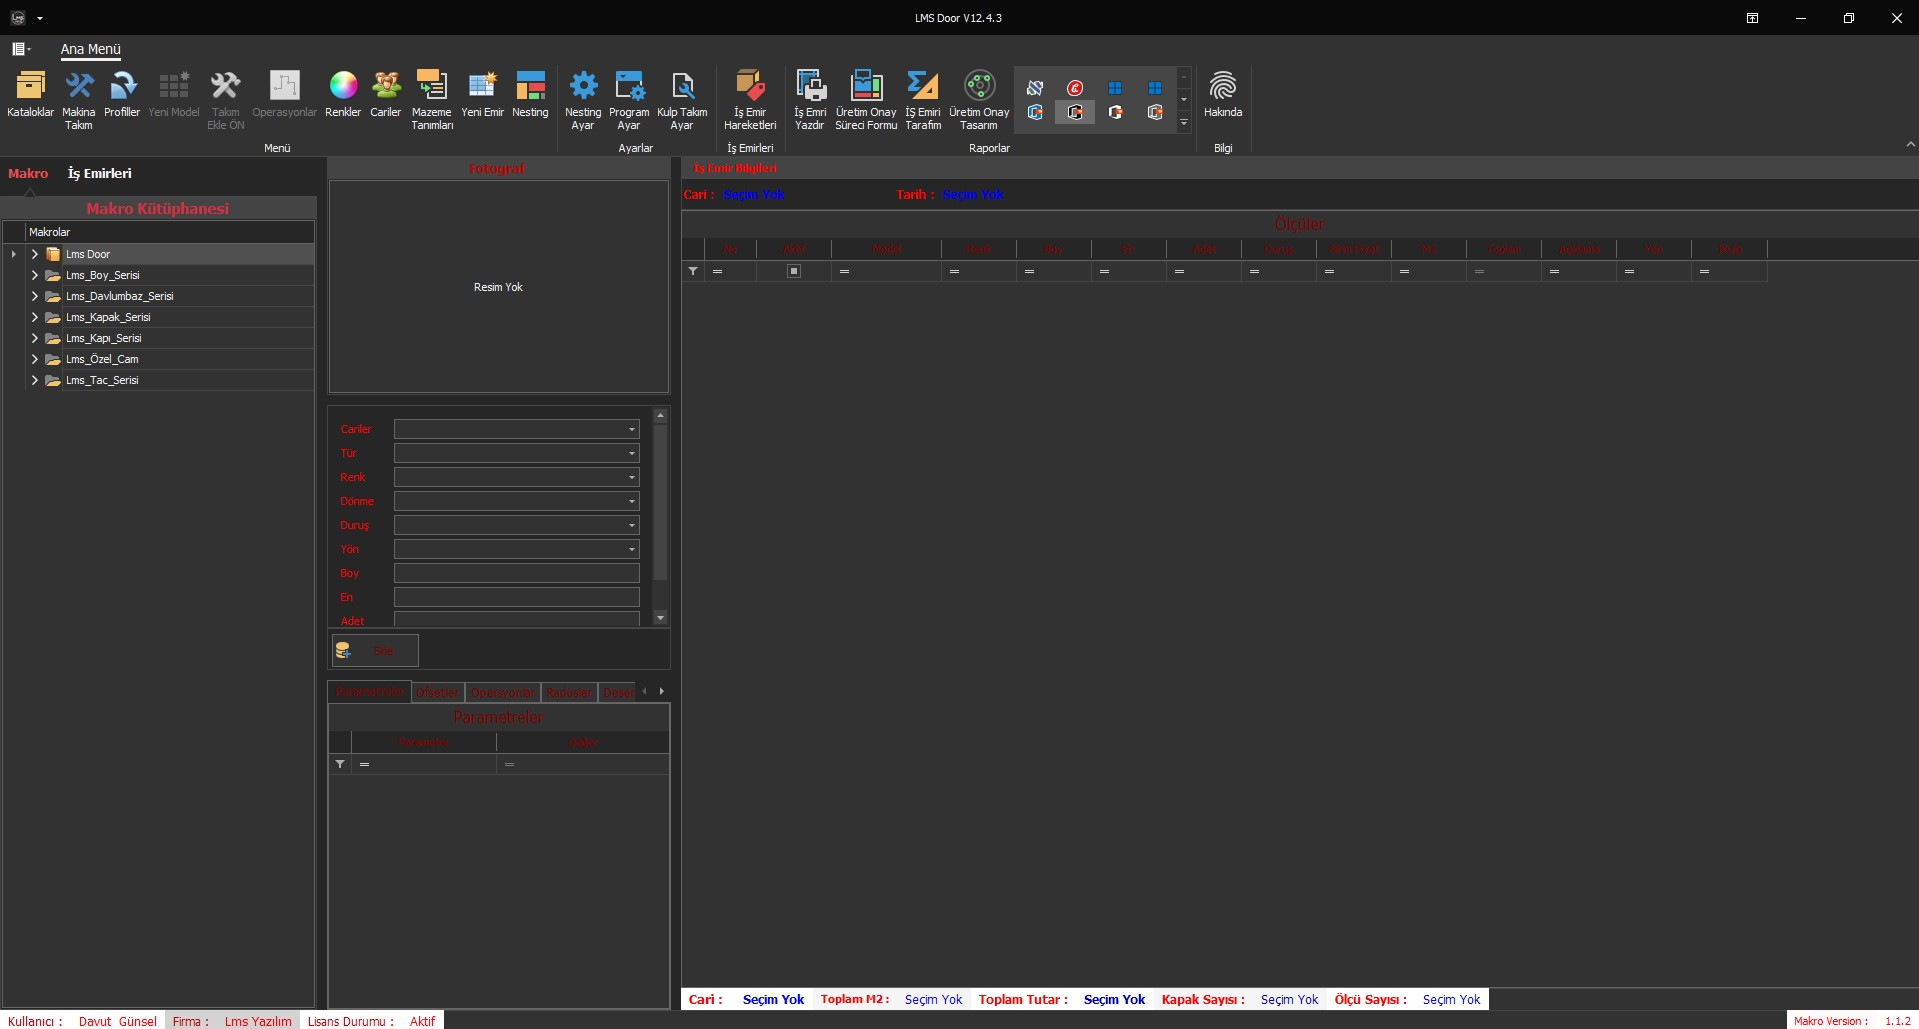Switch to the İş Emirleri tab

99,173
